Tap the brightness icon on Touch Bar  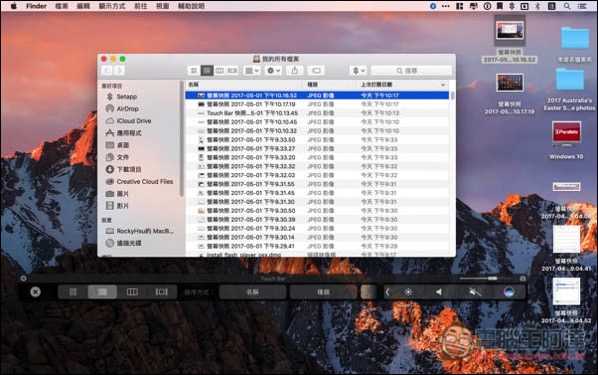[x=408, y=292]
